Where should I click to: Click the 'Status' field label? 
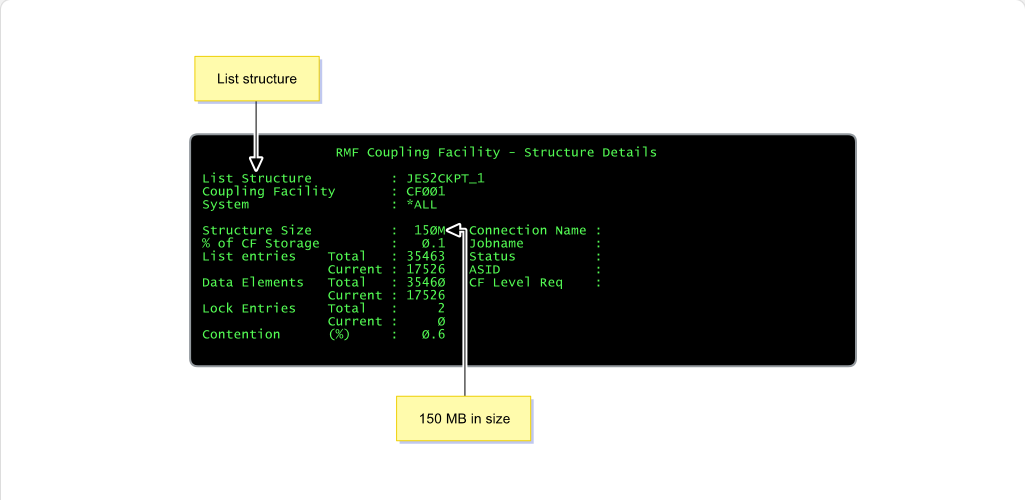click(492, 256)
